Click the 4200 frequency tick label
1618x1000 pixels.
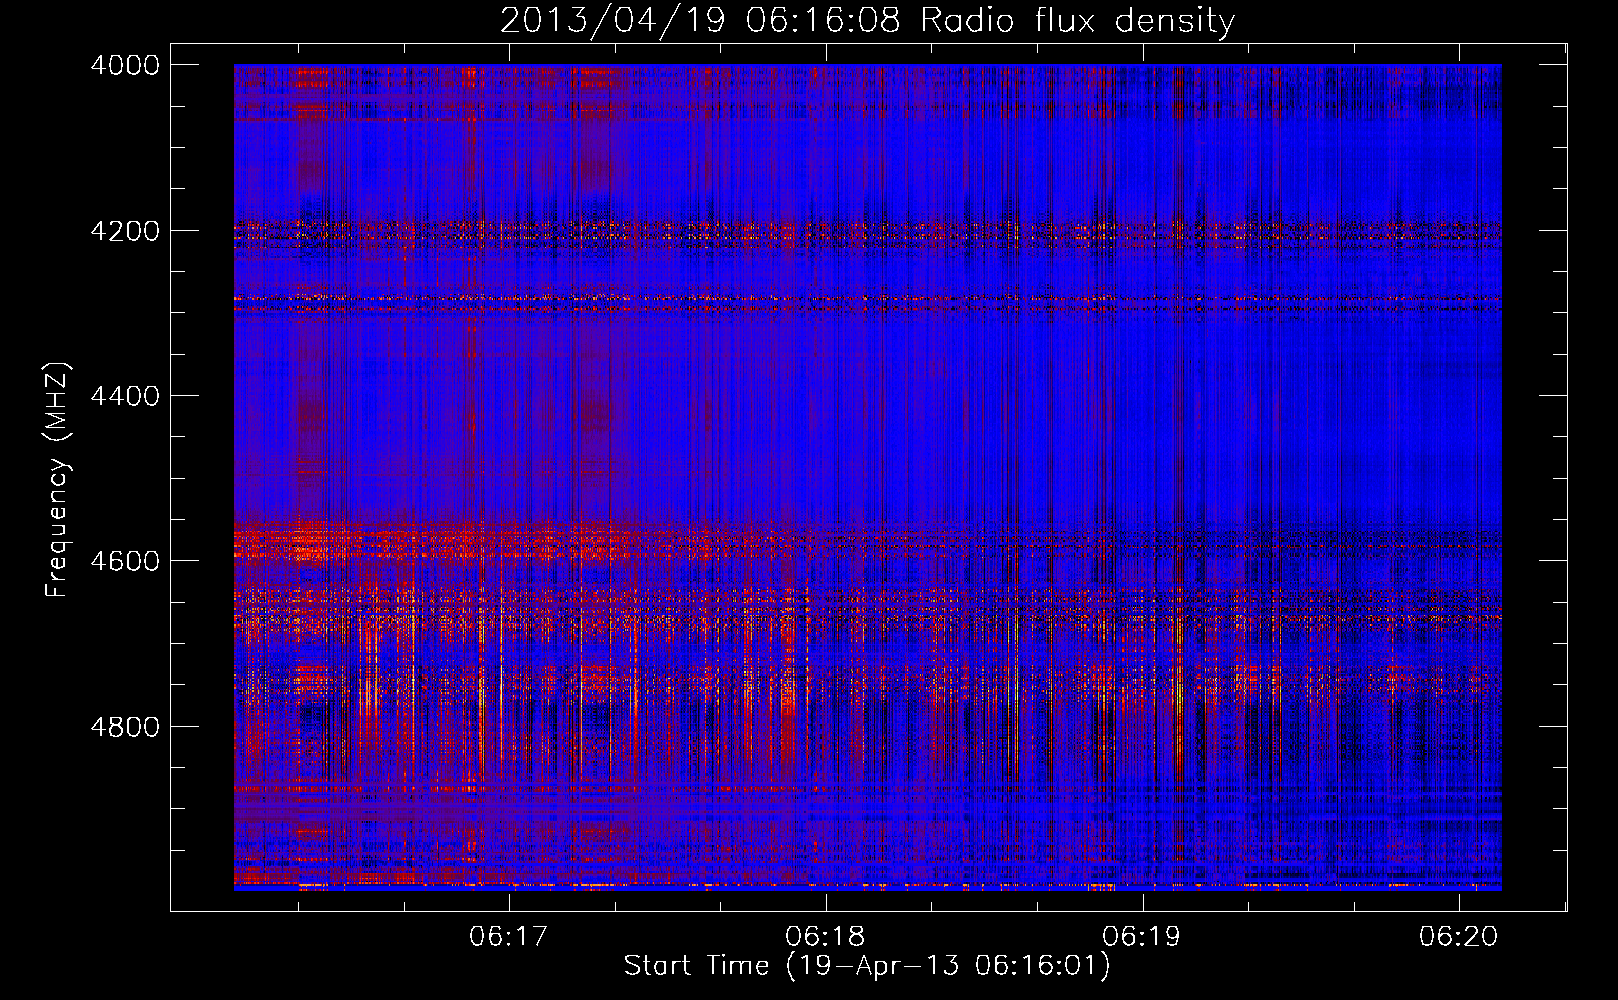tap(125, 231)
